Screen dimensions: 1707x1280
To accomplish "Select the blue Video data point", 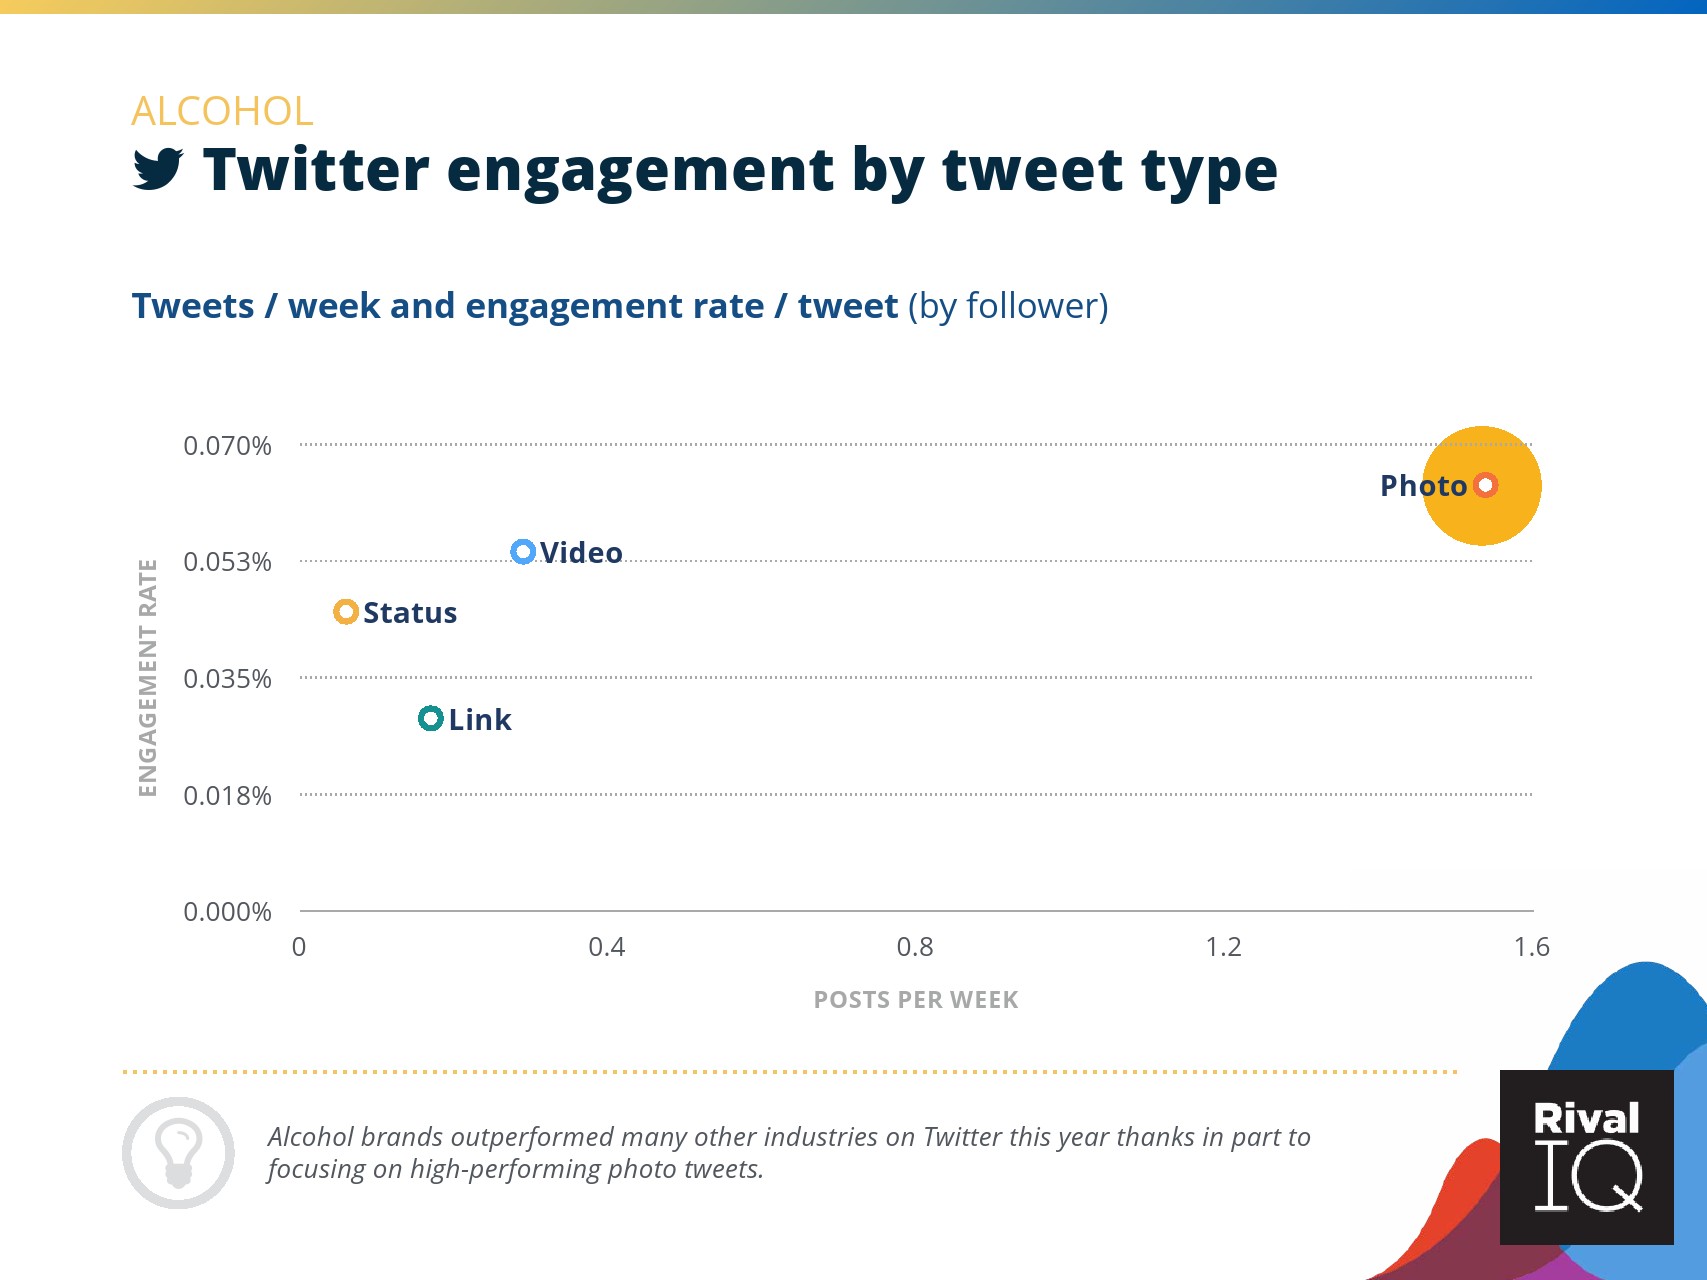I will point(523,551).
